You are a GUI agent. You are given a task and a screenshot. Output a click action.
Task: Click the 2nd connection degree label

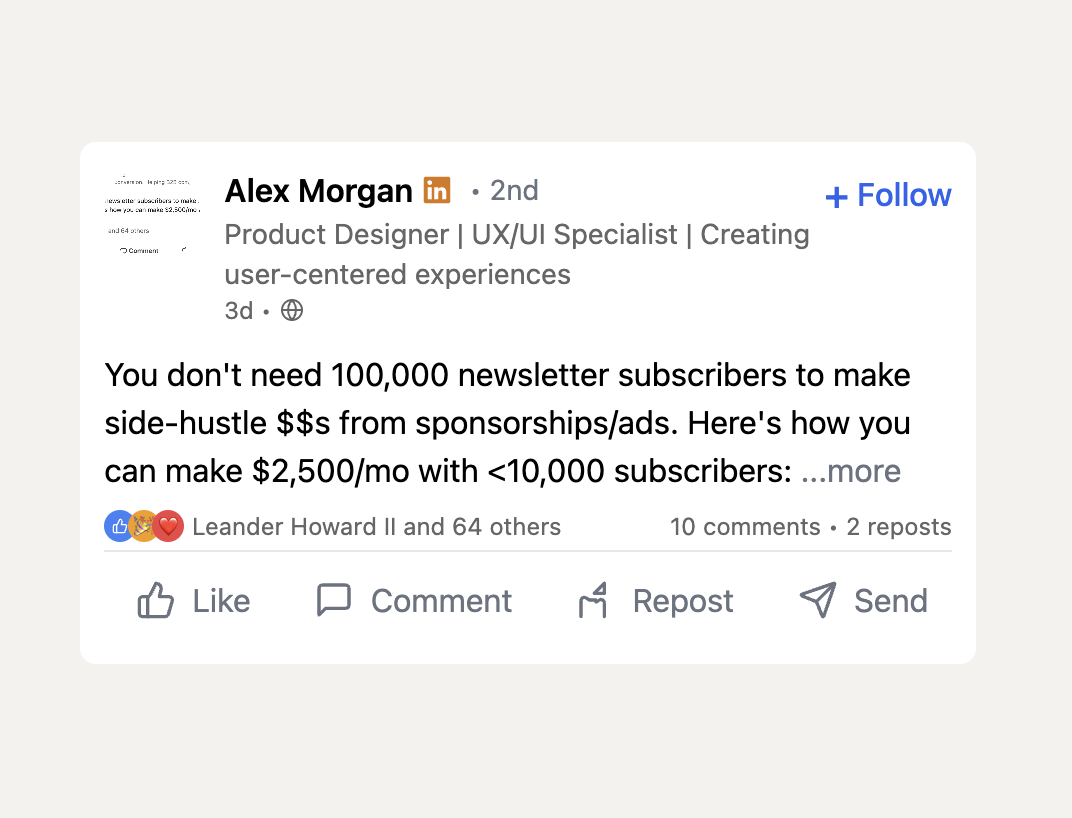click(513, 190)
